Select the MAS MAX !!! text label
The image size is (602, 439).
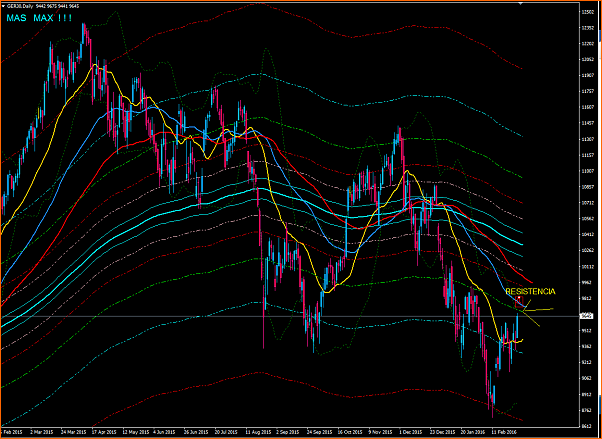[x=39, y=18]
